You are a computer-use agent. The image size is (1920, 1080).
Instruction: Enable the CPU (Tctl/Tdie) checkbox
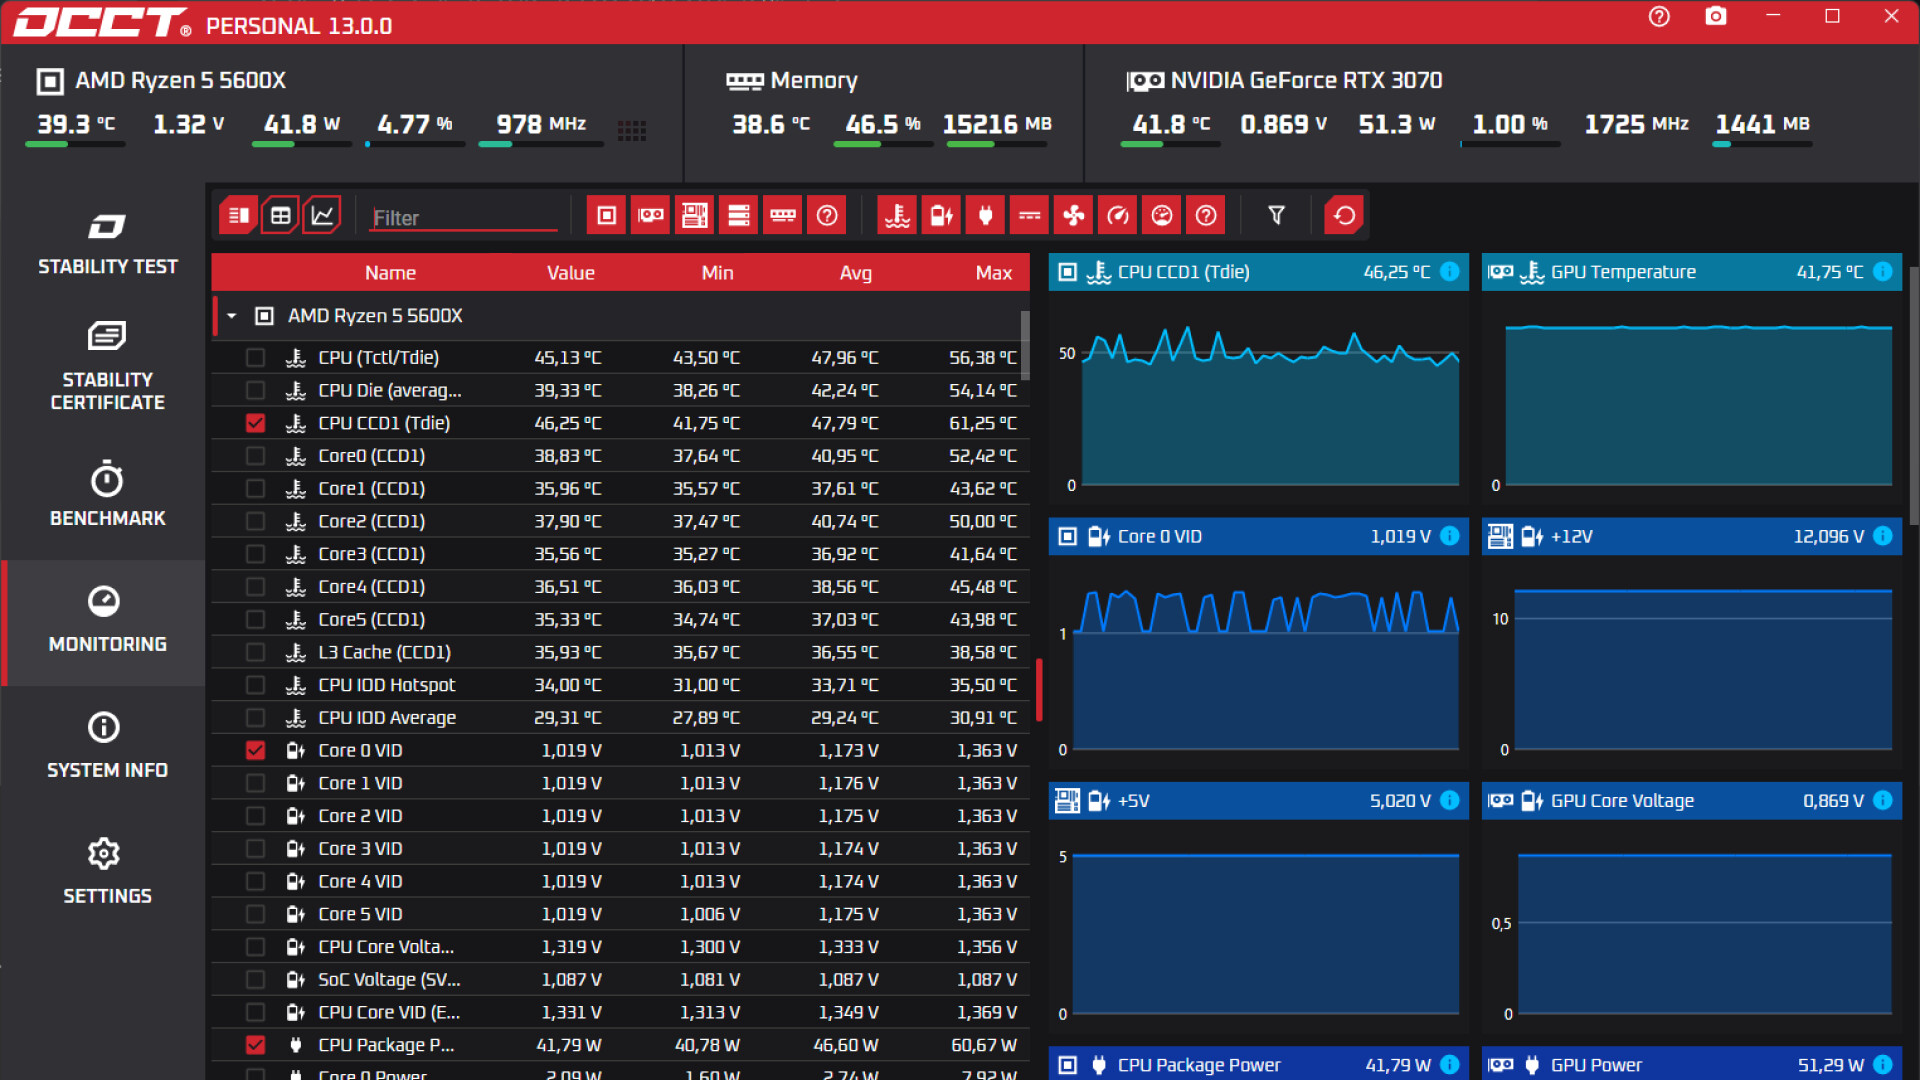pos(256,357)
